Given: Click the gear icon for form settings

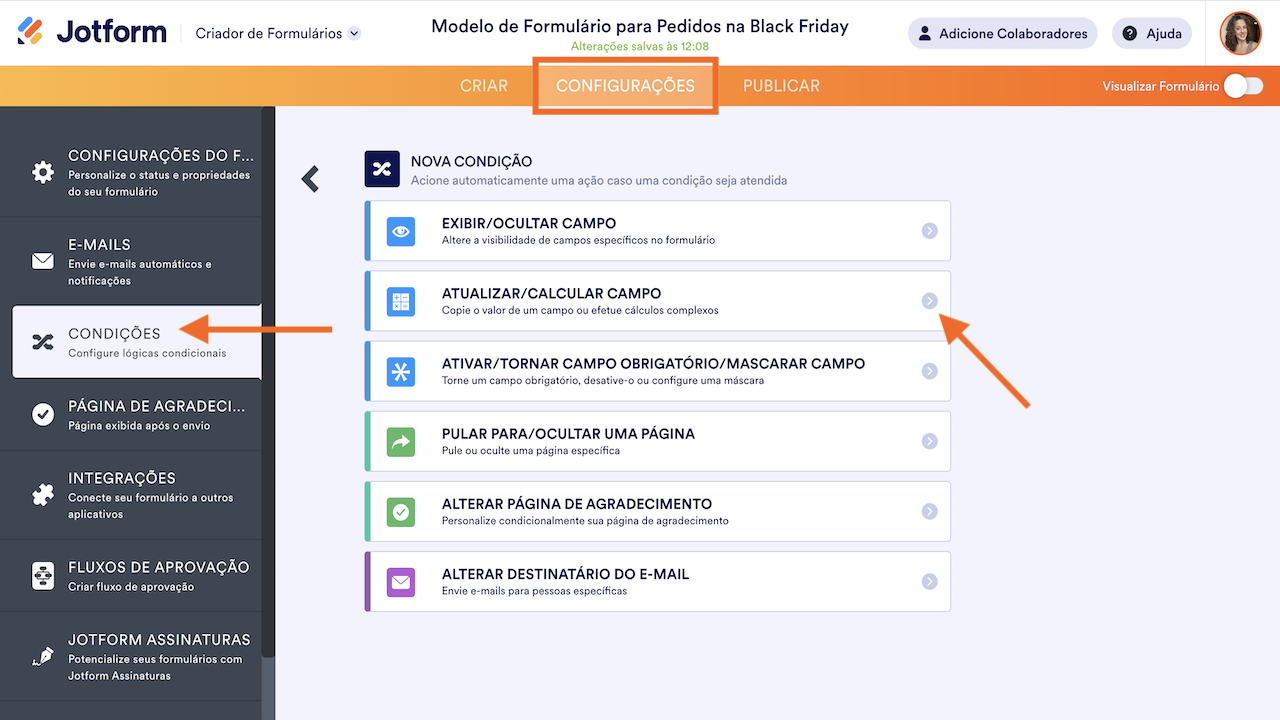Looking at the screenshot, I should 43,172.
